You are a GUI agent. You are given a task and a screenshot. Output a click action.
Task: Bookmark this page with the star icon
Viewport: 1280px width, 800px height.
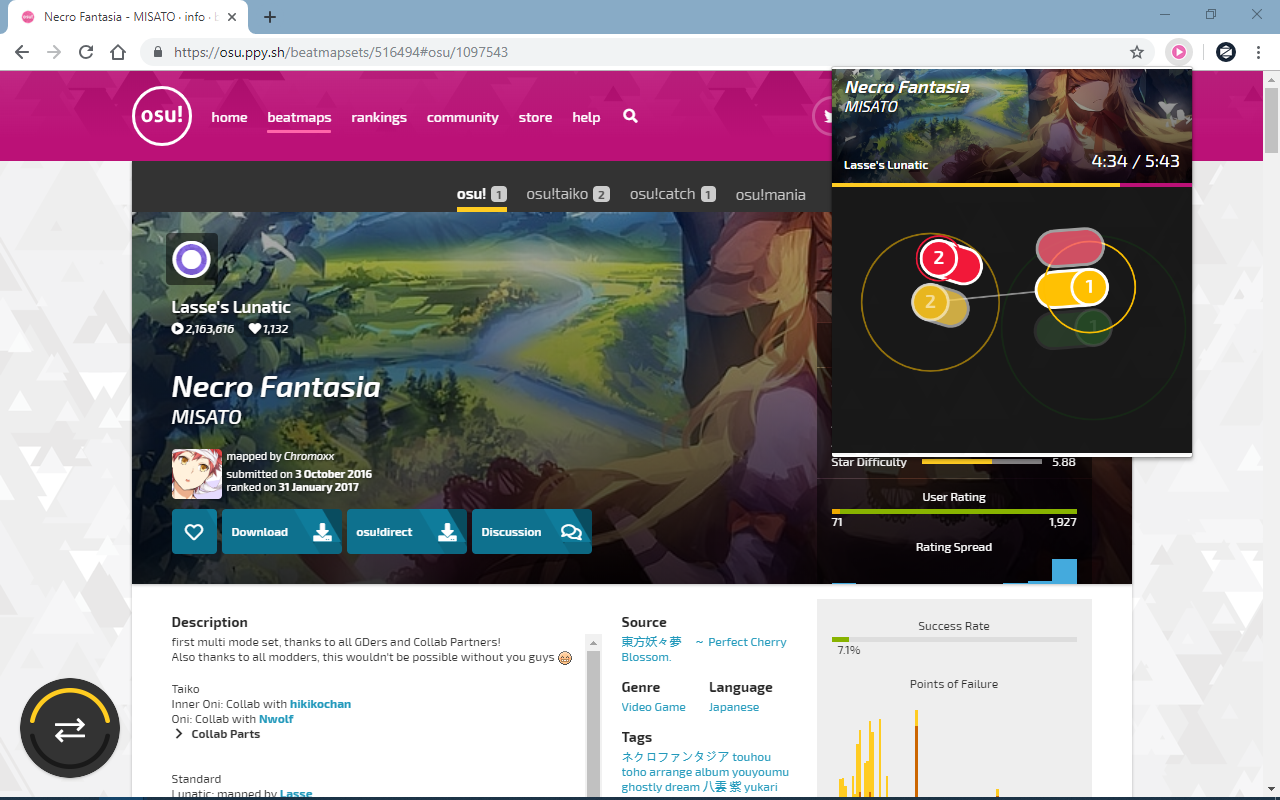point(1137,52)
